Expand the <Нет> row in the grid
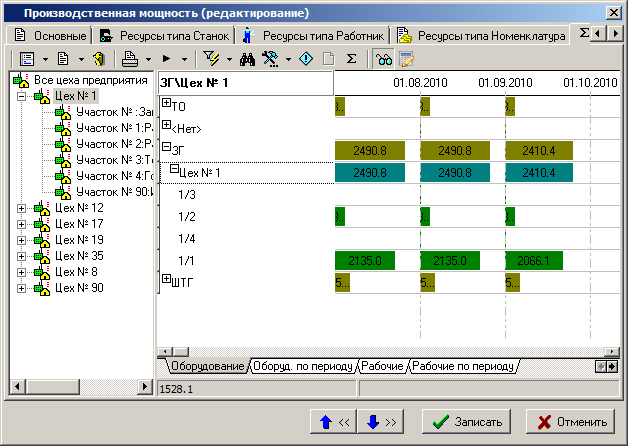The height and width of the screenshot is (446, 628). pyautogui.click(x=167, y=125)
